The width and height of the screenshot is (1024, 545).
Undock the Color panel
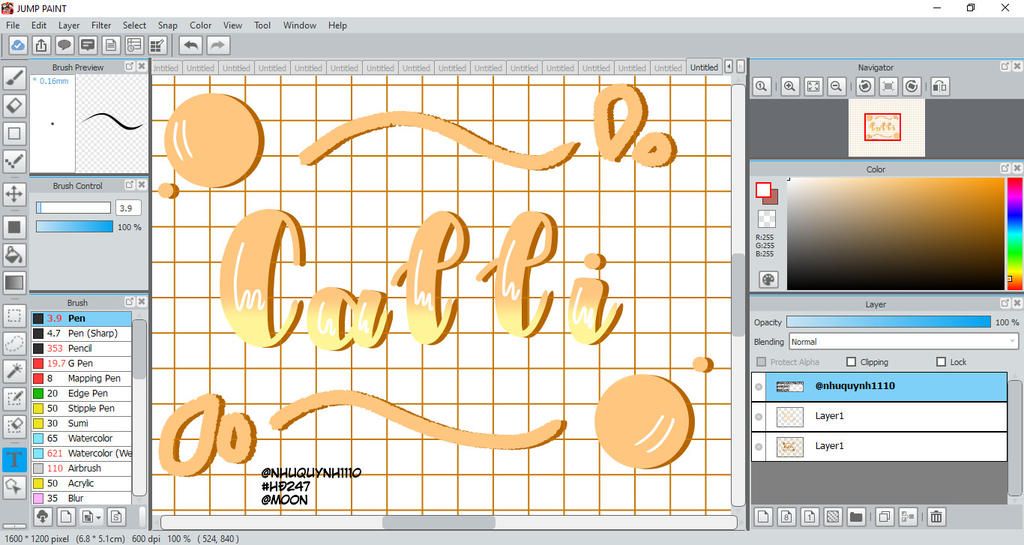click(1004, 168)
